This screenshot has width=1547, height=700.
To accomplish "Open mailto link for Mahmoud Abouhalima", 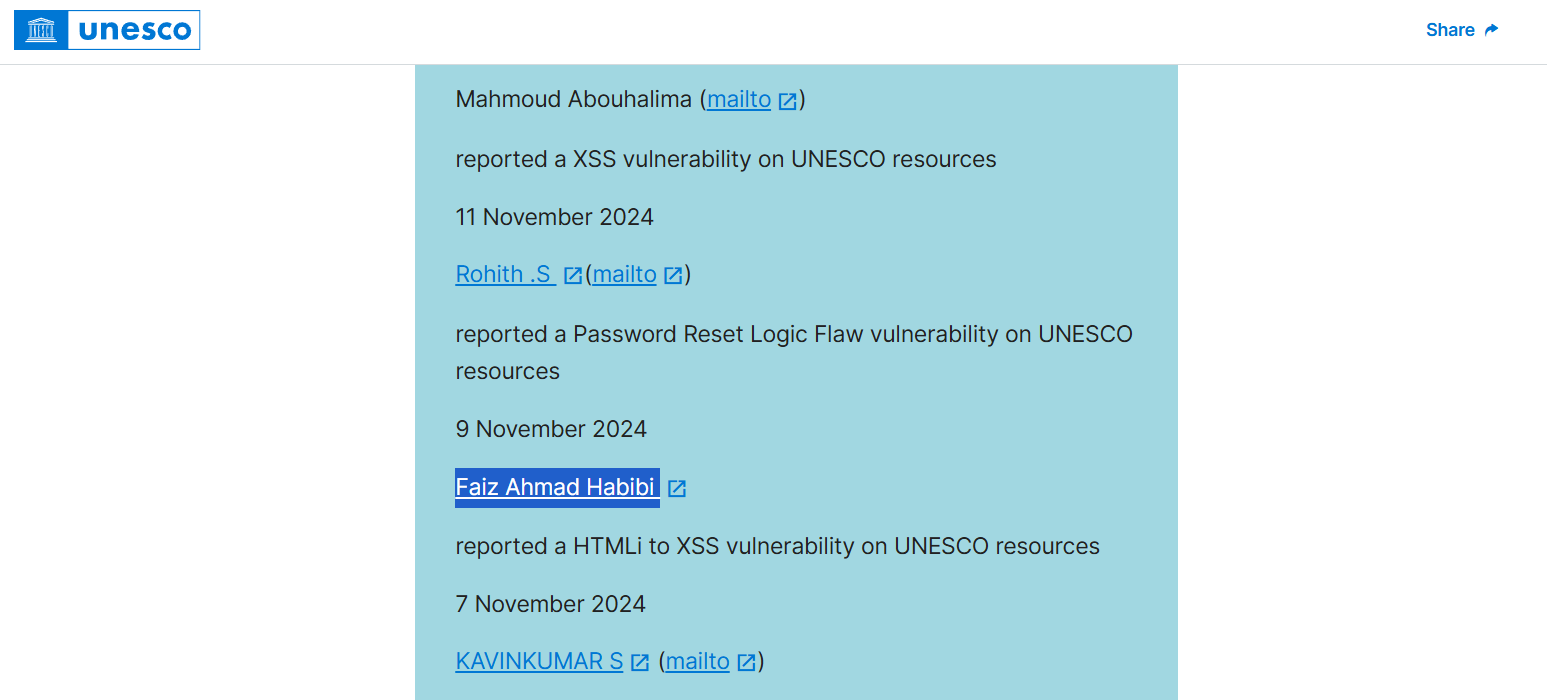I will (x=739, y=100).
